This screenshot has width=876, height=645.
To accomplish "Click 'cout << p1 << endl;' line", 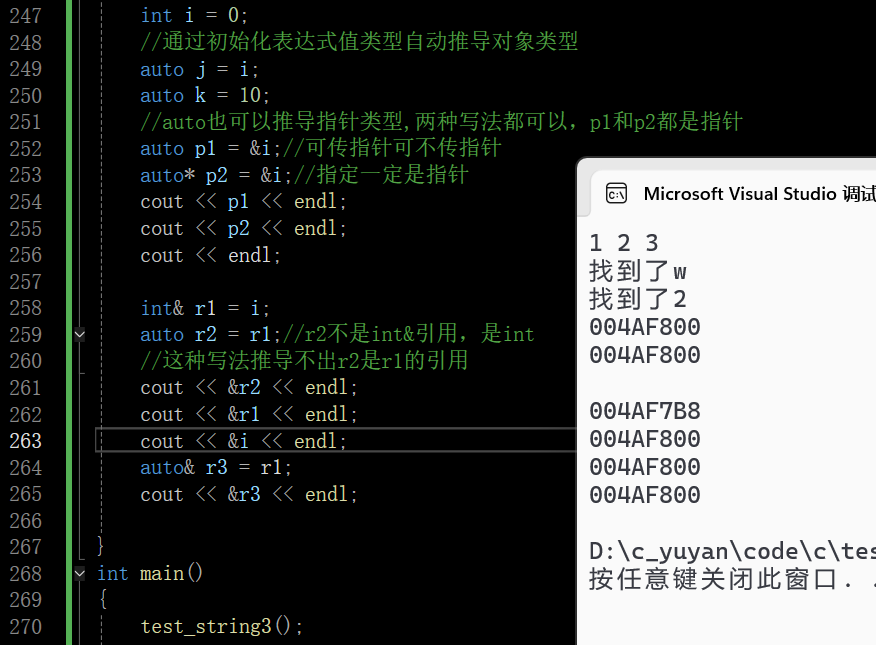I will point(243,201).
